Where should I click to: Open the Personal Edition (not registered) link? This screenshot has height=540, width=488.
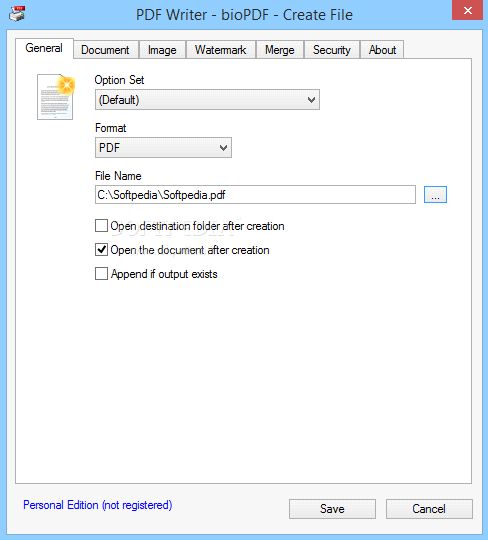click(97, 505)
